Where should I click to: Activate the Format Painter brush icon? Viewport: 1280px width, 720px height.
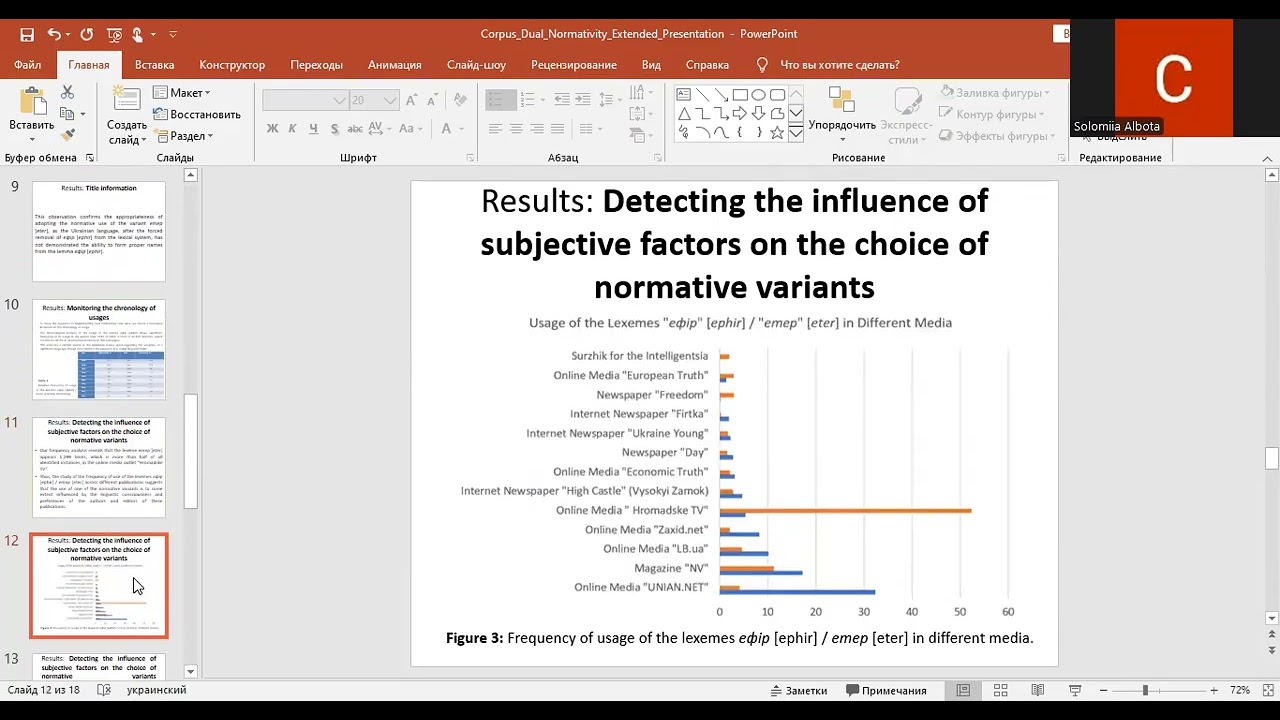68,135
